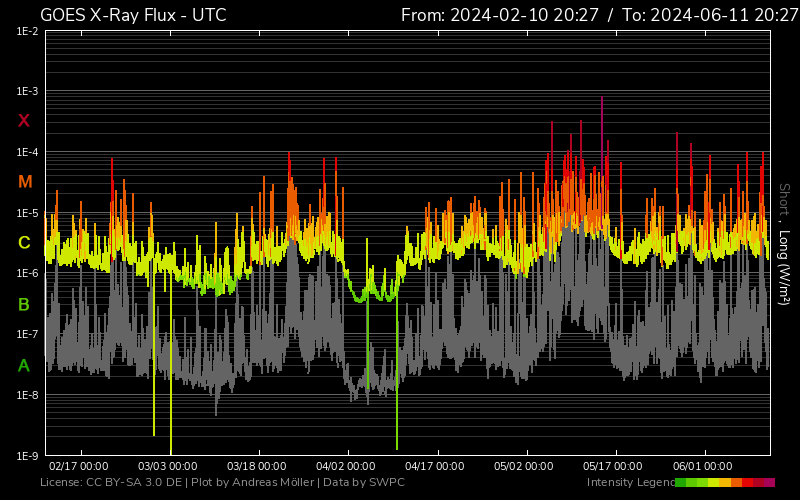Click the pure orange swatch in intensity legend
The image size is (800, 500).
coord(736,482)
